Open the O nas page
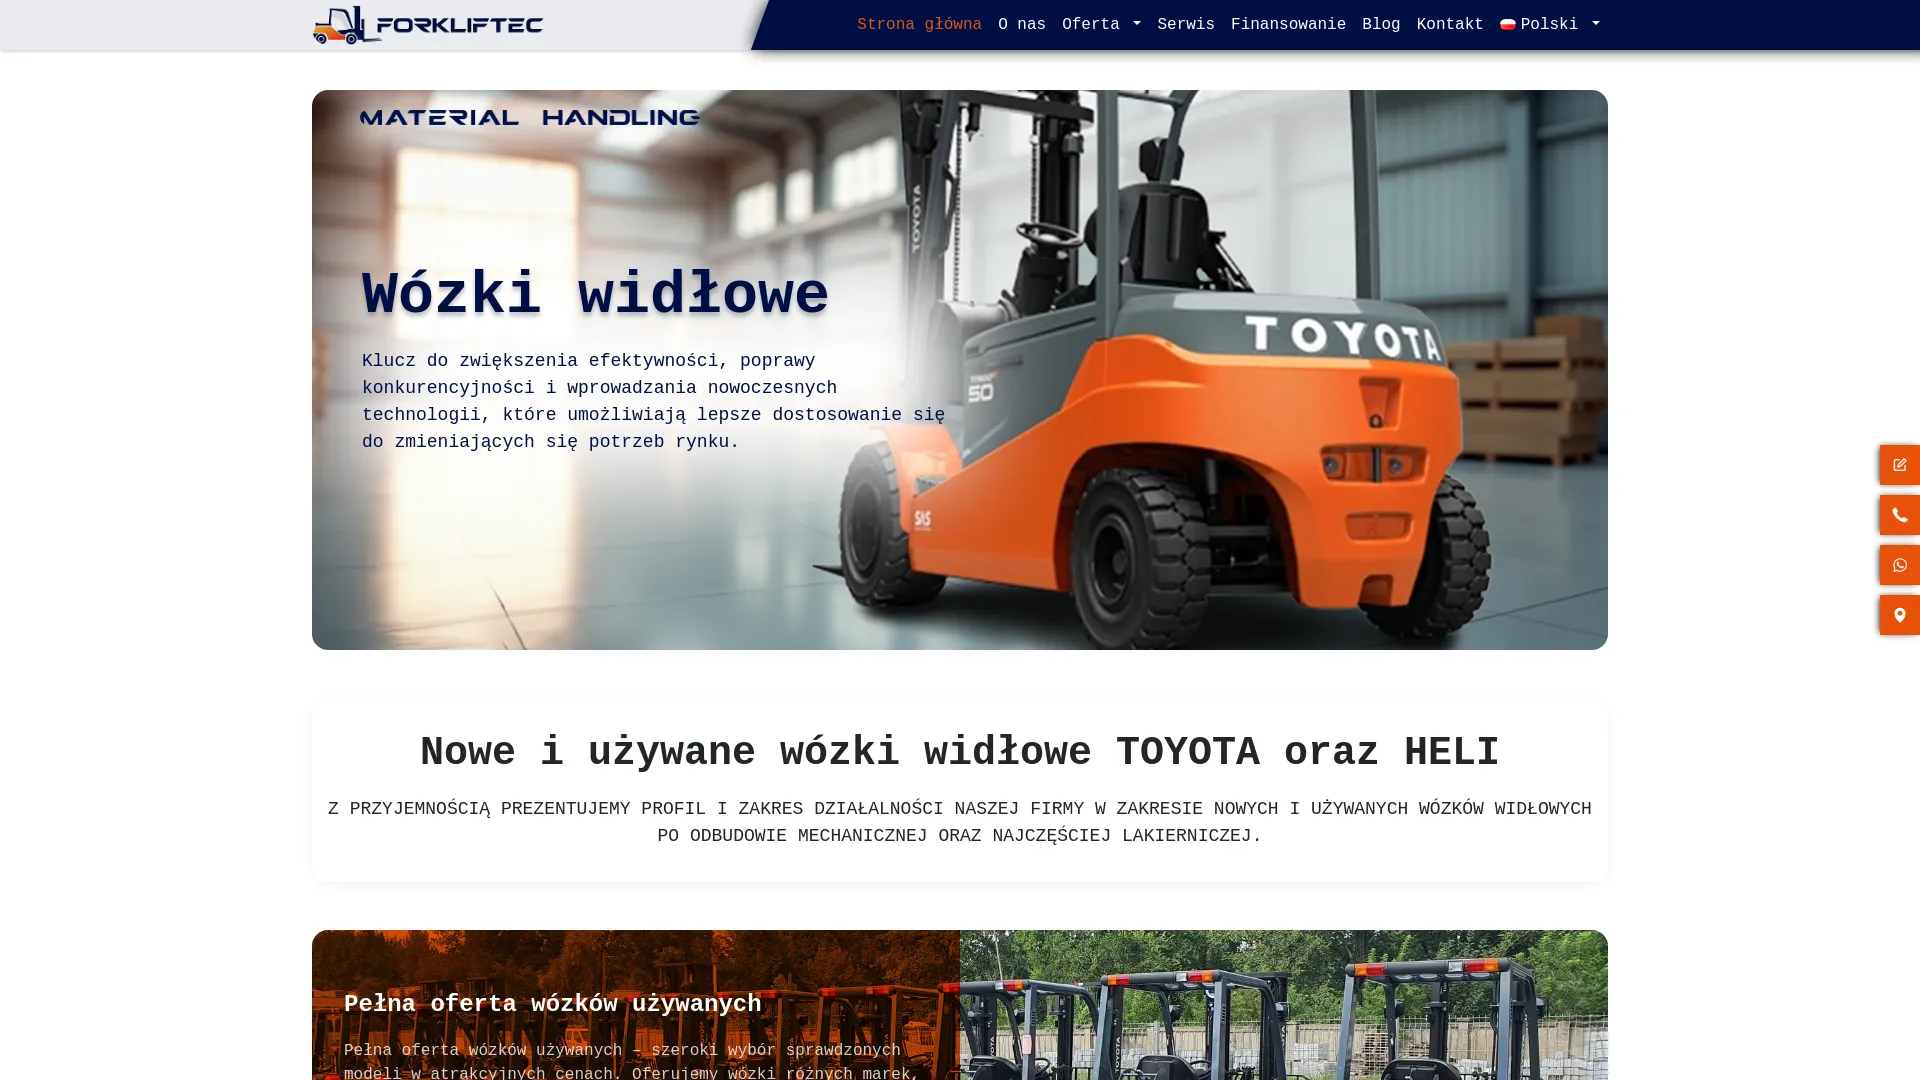The image size is (1920, 1080). click(1022, 25)
